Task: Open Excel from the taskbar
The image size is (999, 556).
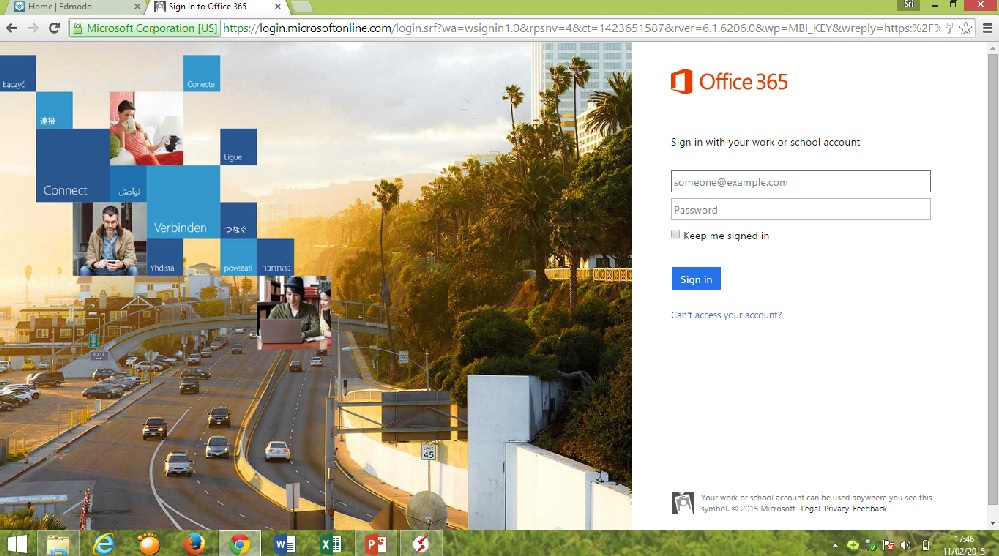Action: pos(330,545)
